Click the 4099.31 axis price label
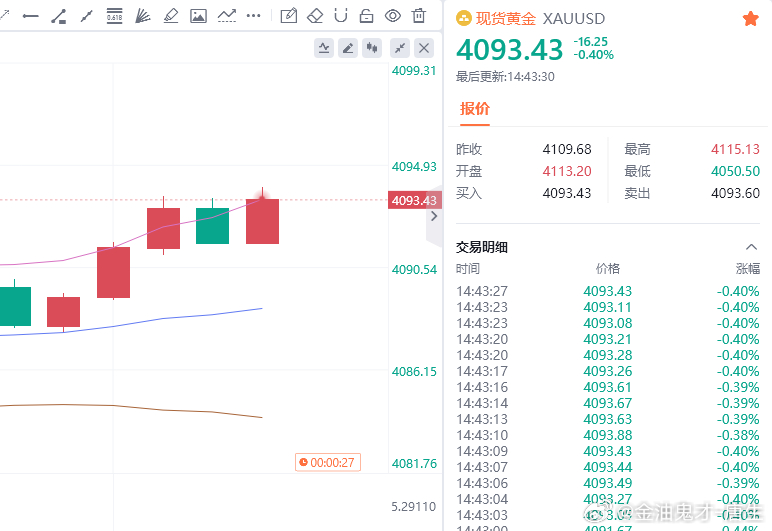The height and width of the screenshot is (531, 772). pyautogui.click(x=414, y=71)
